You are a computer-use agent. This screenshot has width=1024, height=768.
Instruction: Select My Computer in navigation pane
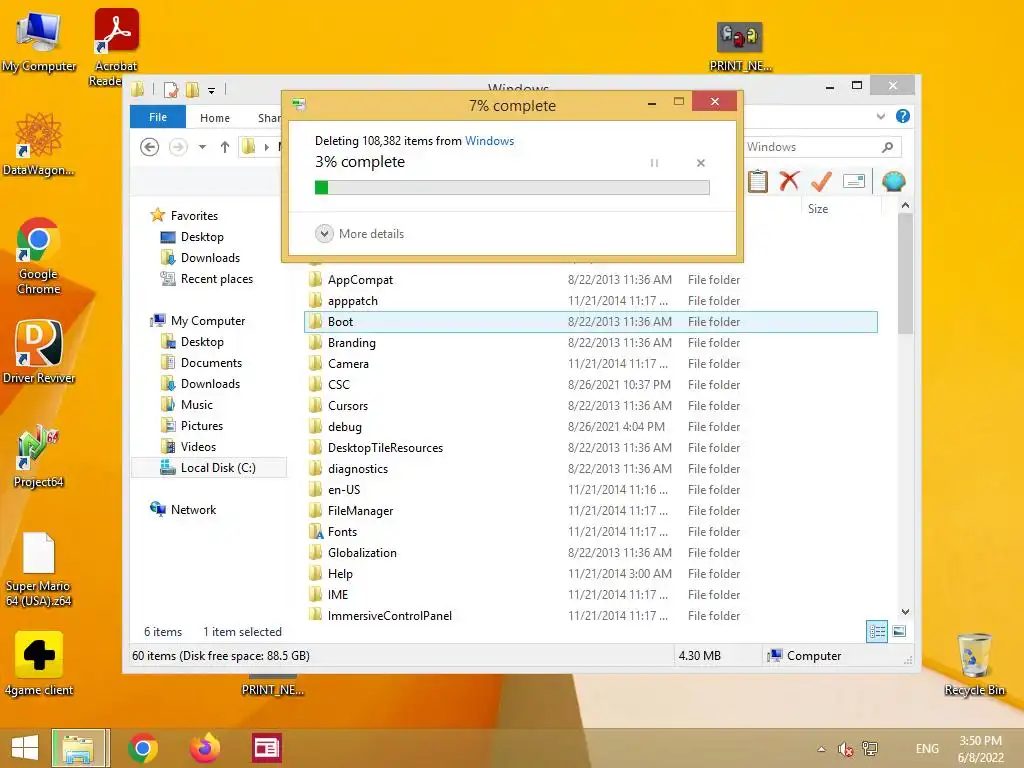[x=208, y=321]
